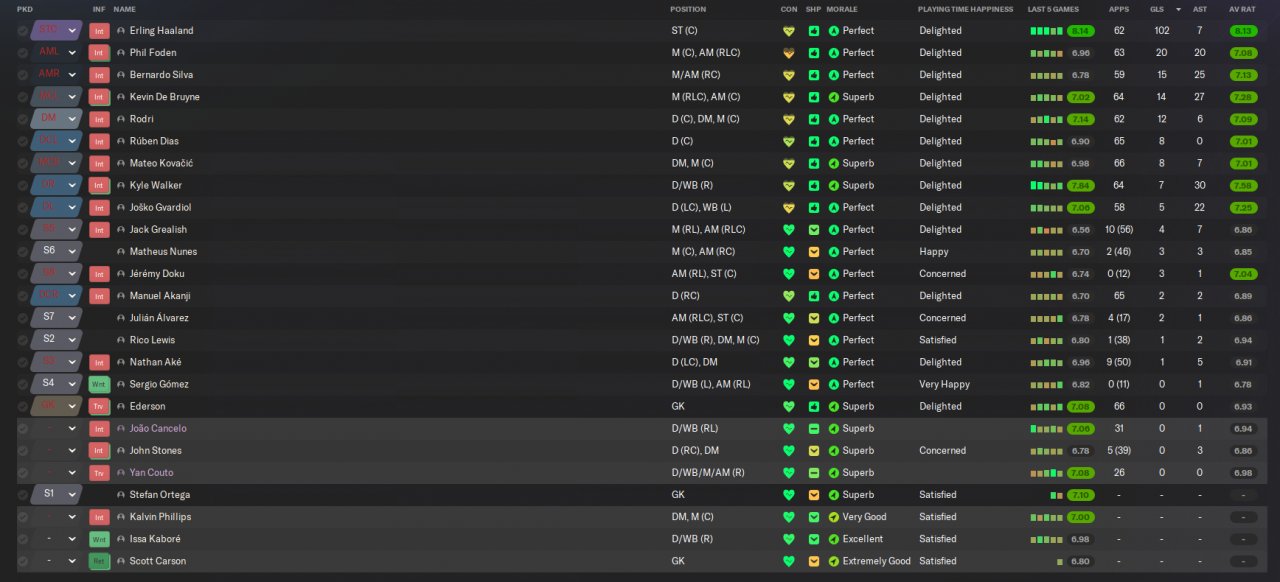
Task: Toggle the selection tick for Bernardo Silva
Action: (x=22, y=75)
